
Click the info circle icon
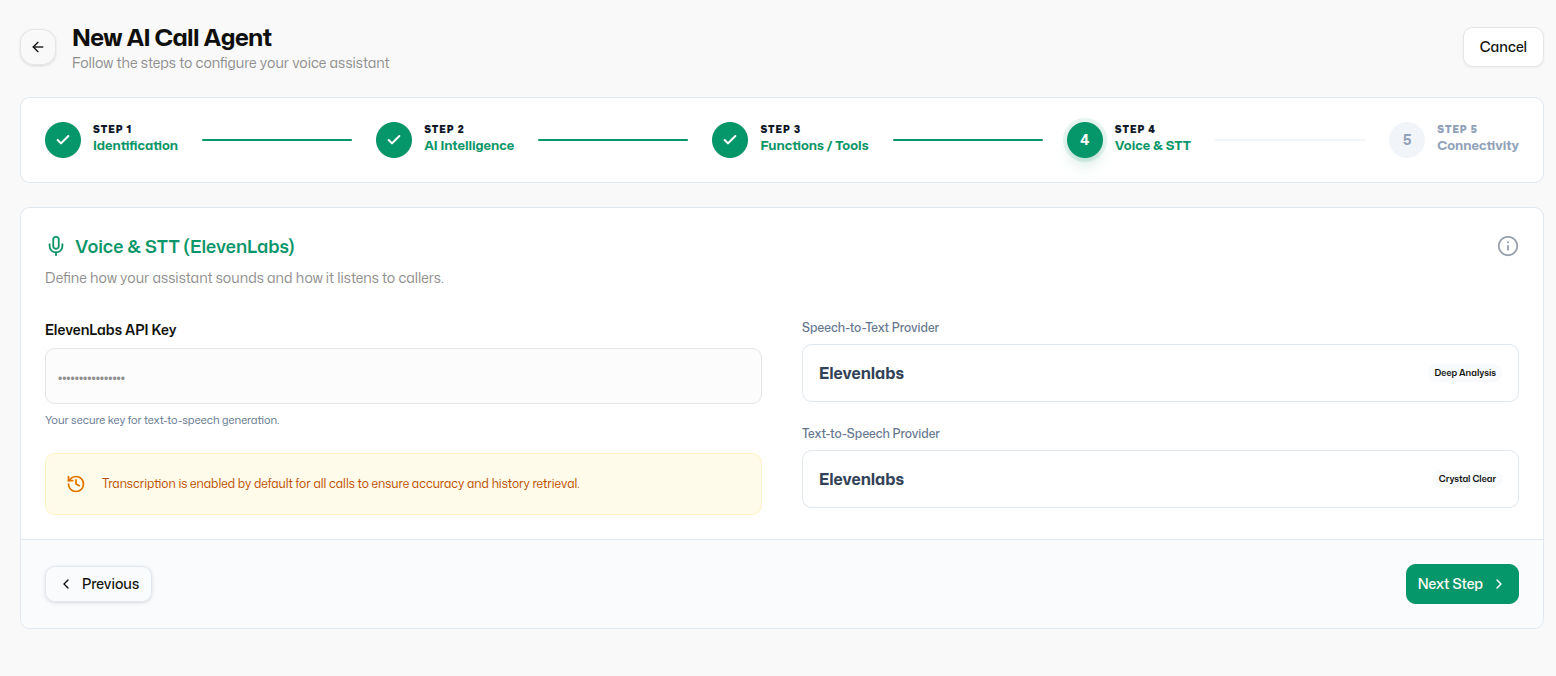(1508, 246)
